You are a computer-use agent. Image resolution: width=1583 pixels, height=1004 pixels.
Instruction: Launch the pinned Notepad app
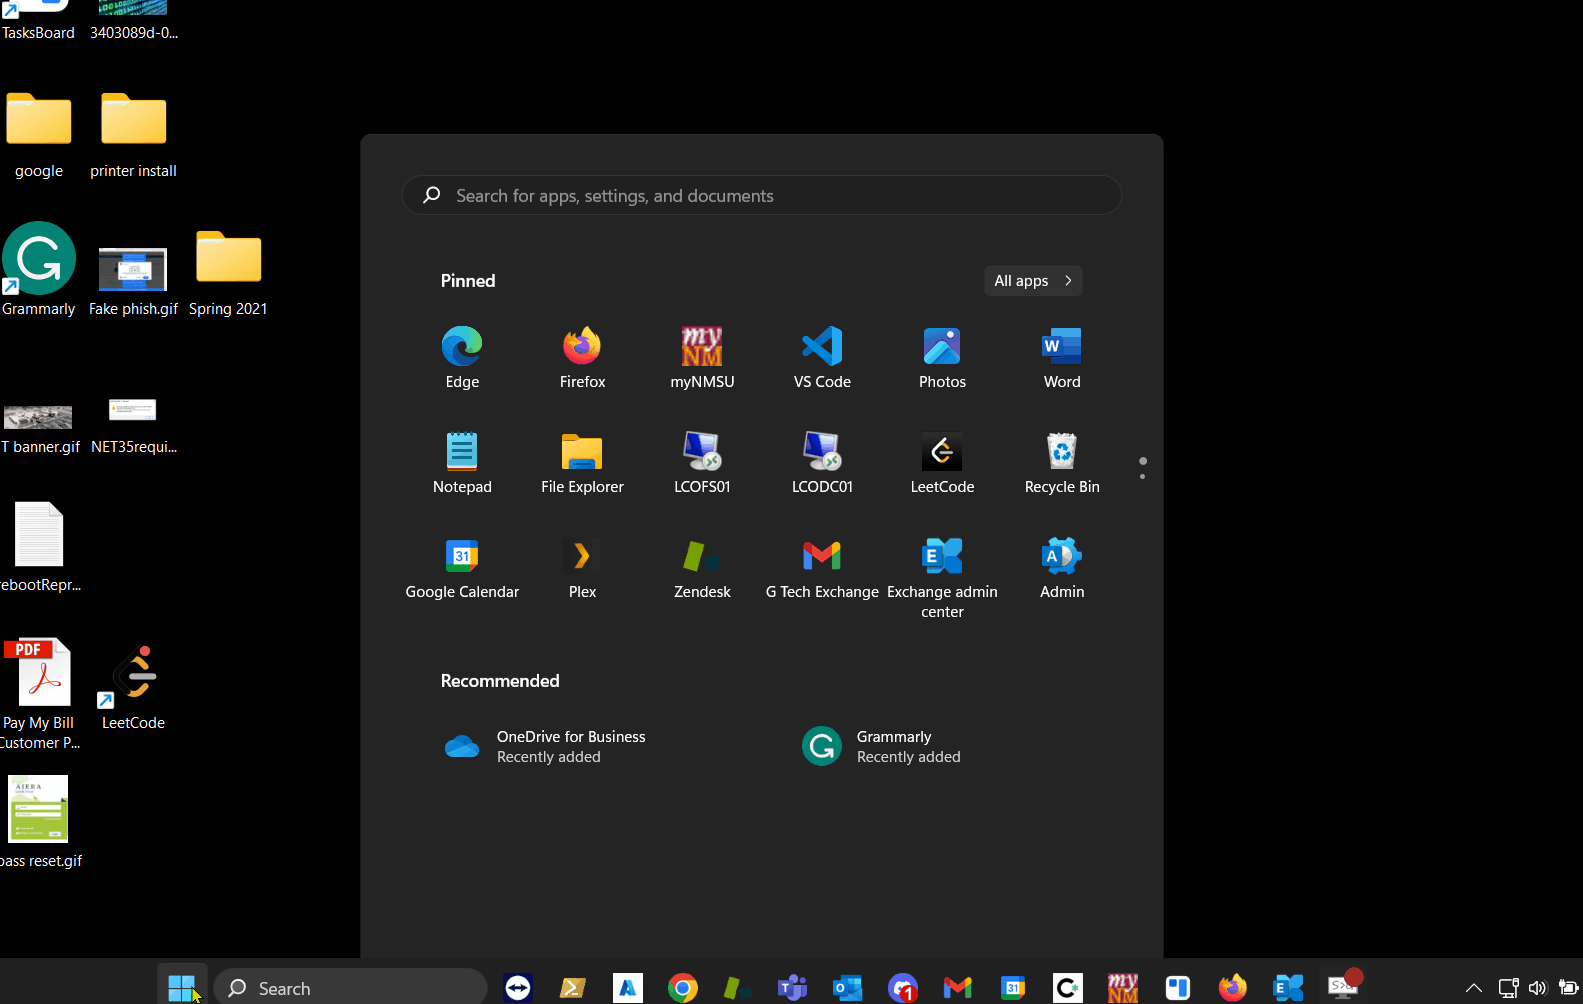coord(462,462)
